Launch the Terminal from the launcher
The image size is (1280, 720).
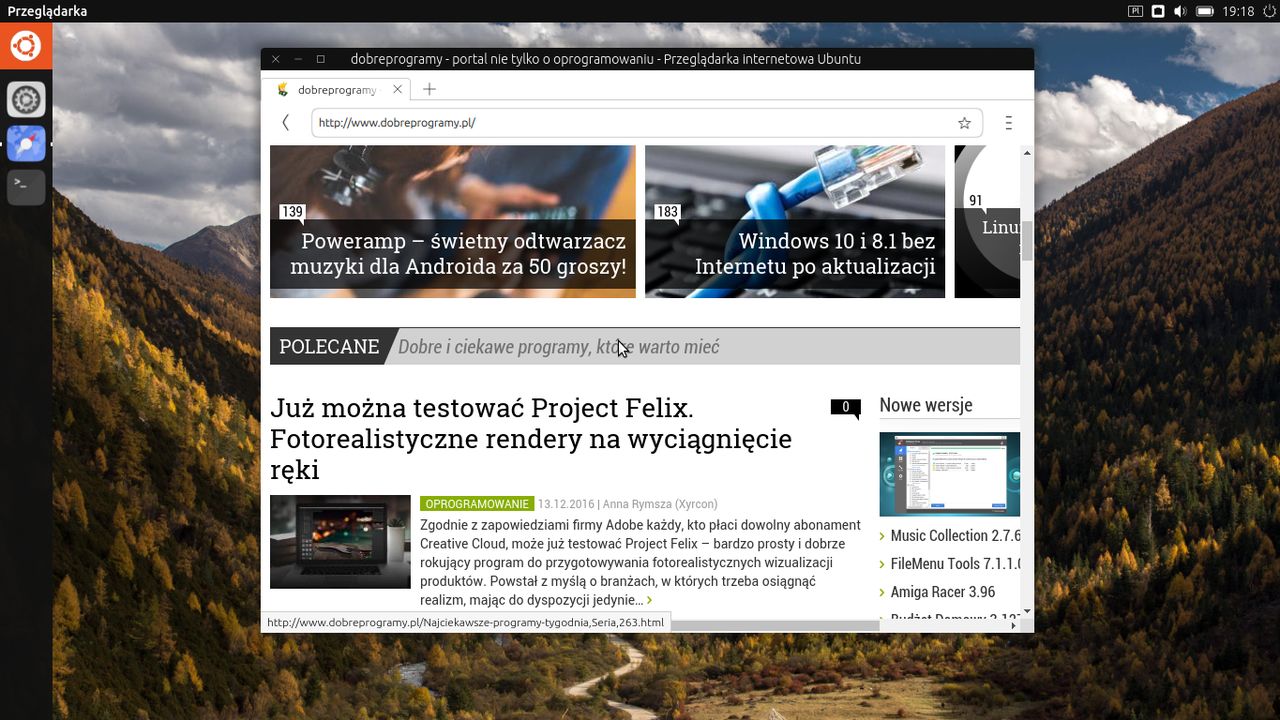pyautogui.click(x=26, y=187)
